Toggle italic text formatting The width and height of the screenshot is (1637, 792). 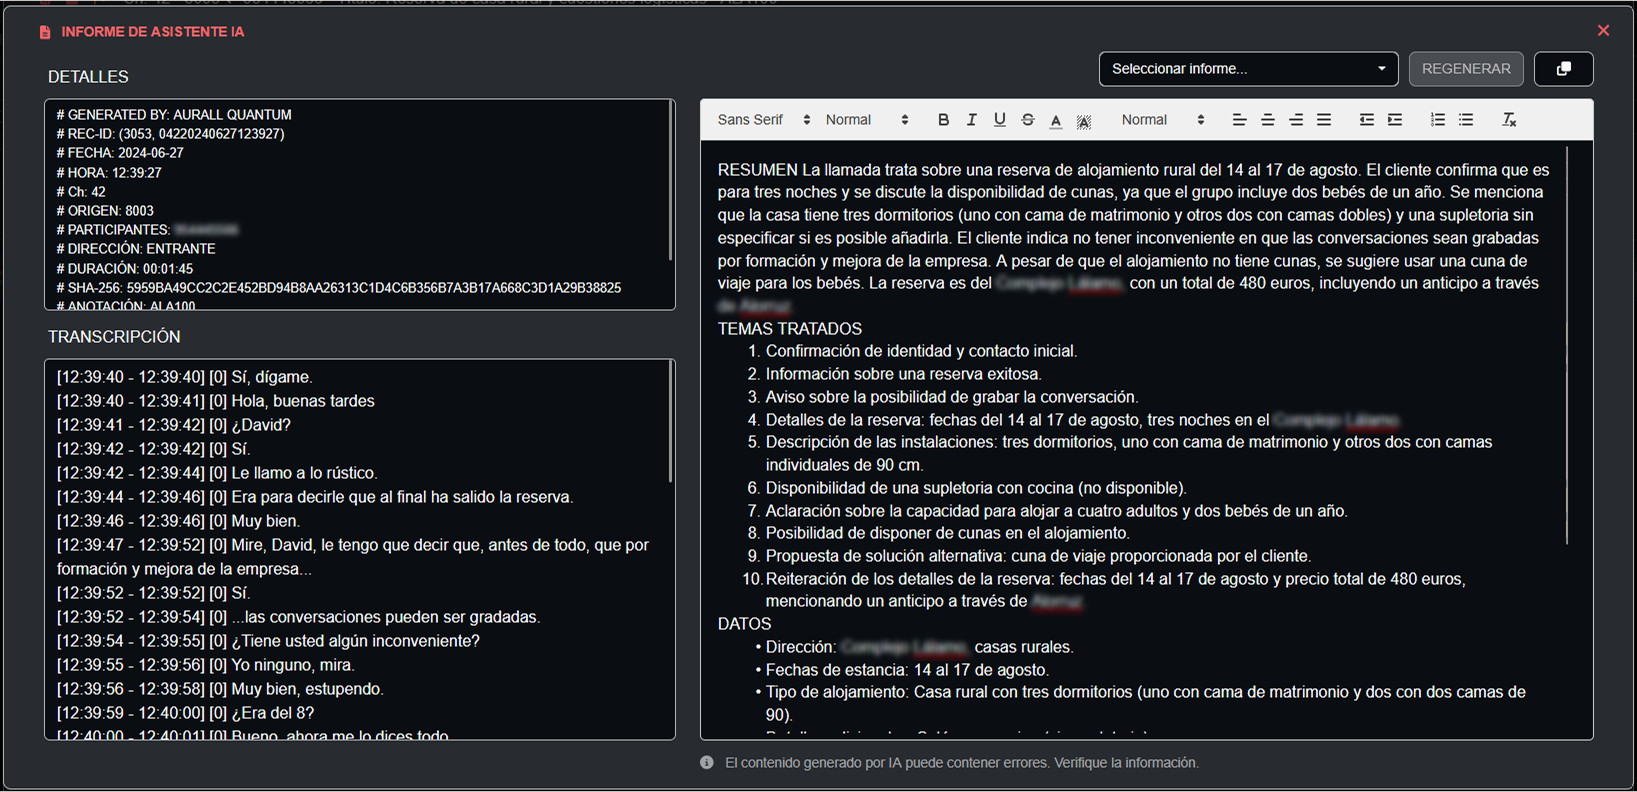point(971,120)
